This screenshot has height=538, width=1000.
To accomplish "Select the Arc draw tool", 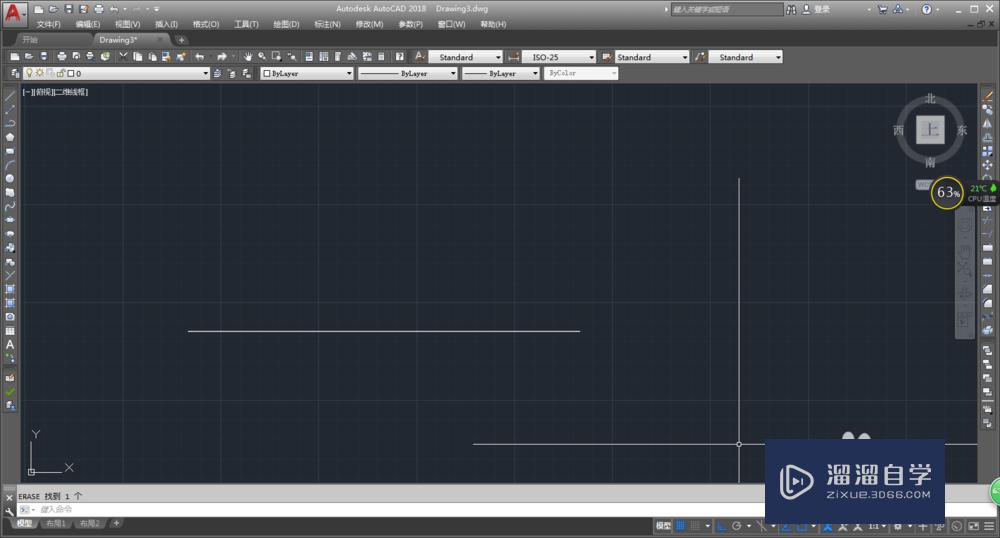I will (x=10, y=165).
